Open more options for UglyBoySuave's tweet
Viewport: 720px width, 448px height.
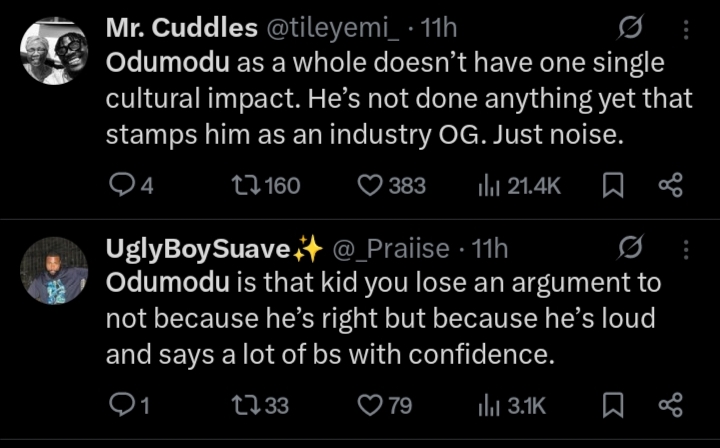click(x=686, y=248)
